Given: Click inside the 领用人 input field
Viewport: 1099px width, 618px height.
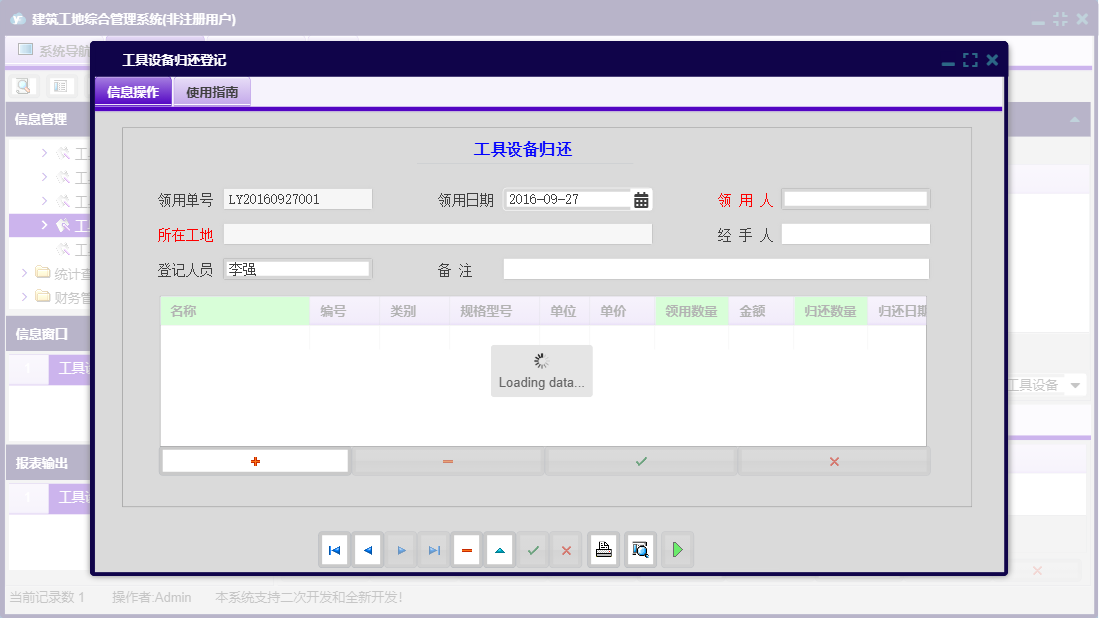Looking at the screenshot, I should click(855, 198).
